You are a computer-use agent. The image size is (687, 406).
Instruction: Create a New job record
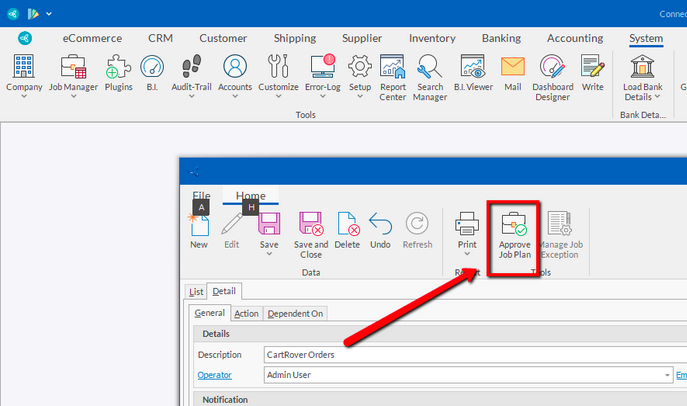[199, 230]
